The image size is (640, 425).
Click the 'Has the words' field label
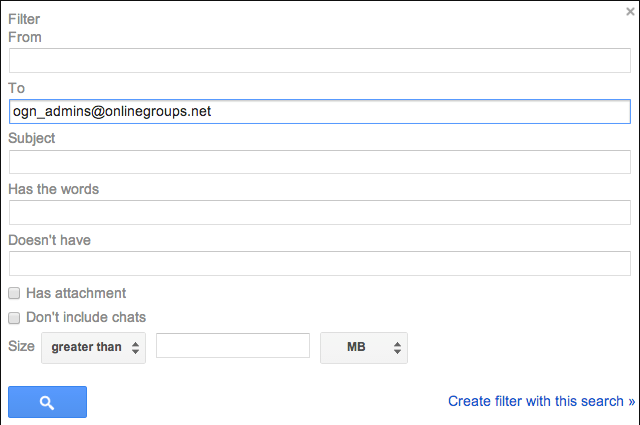point(53,189)
